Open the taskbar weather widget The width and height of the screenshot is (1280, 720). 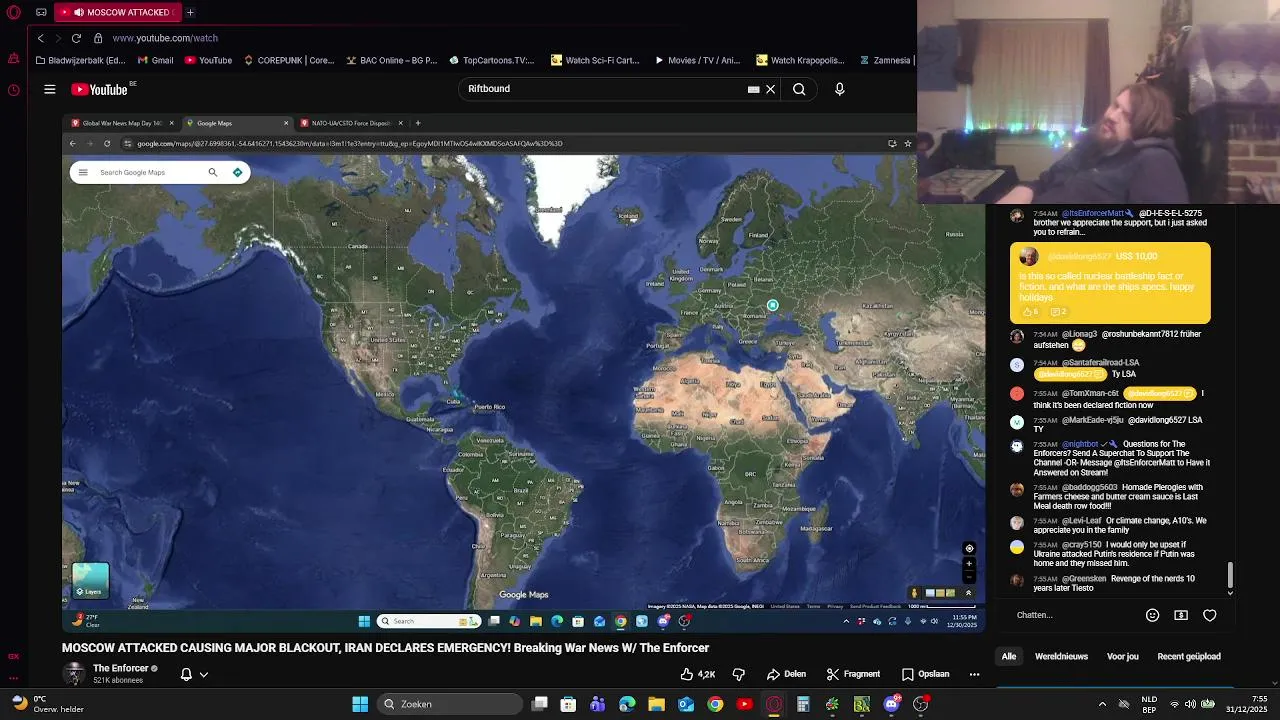(x=47, y=704)
